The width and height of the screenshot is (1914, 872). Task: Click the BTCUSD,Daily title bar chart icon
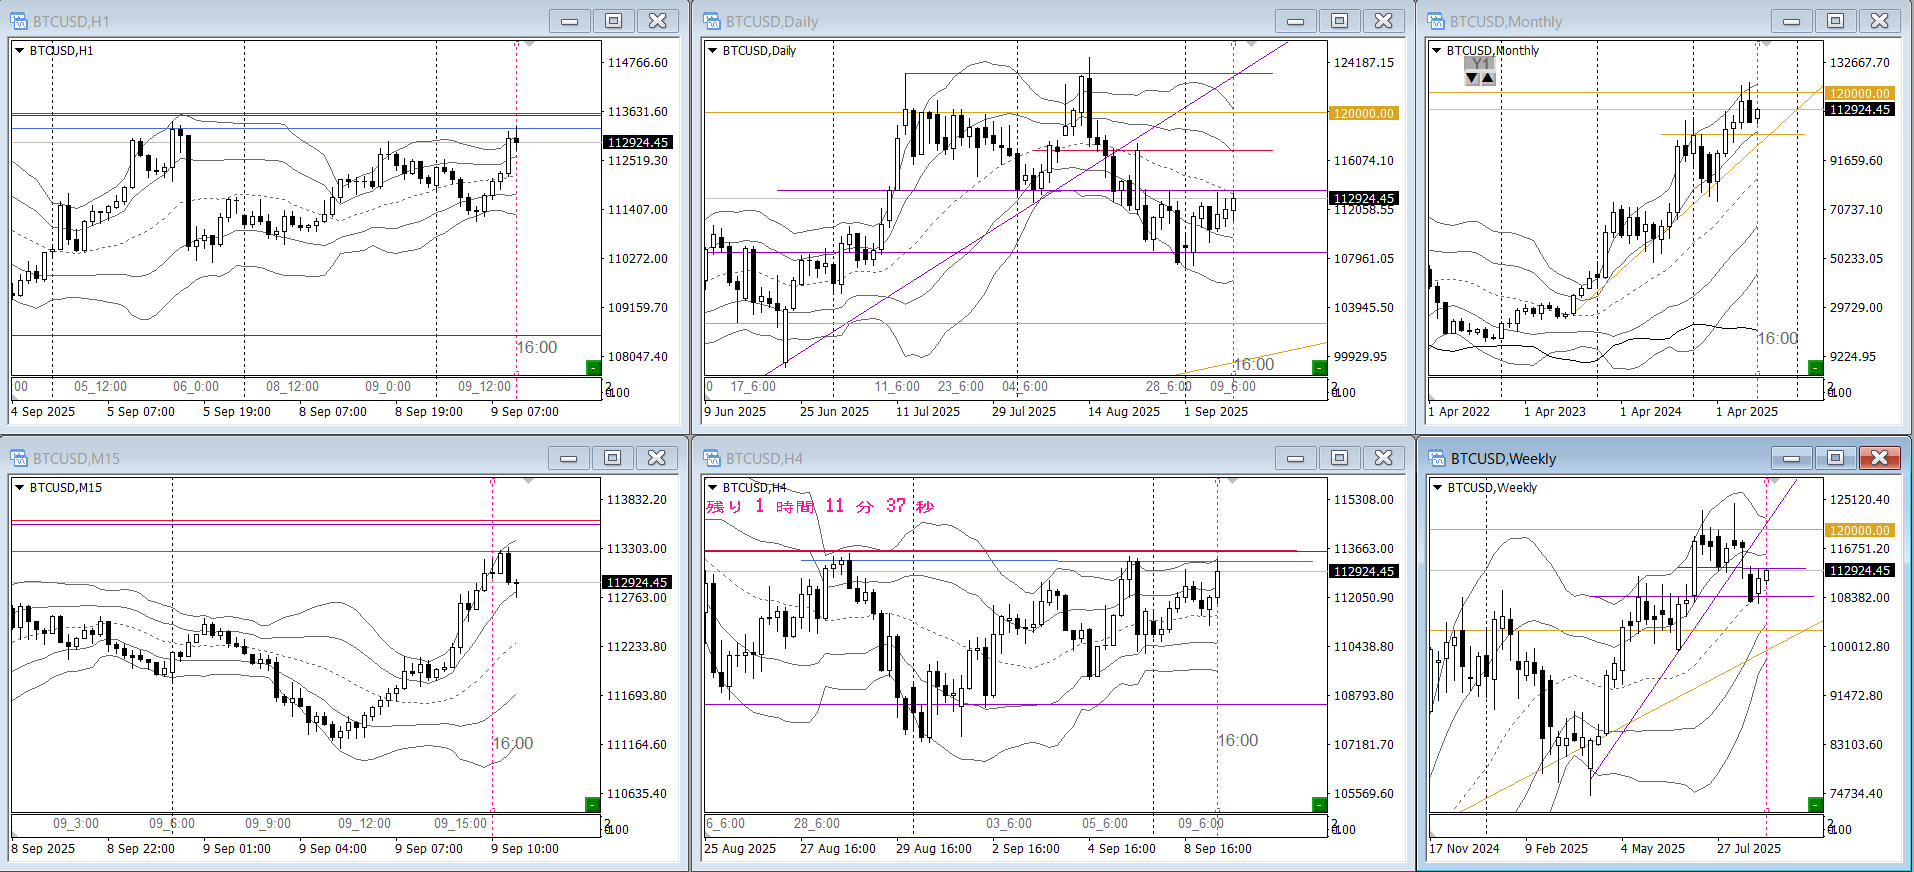coord(712,21)
